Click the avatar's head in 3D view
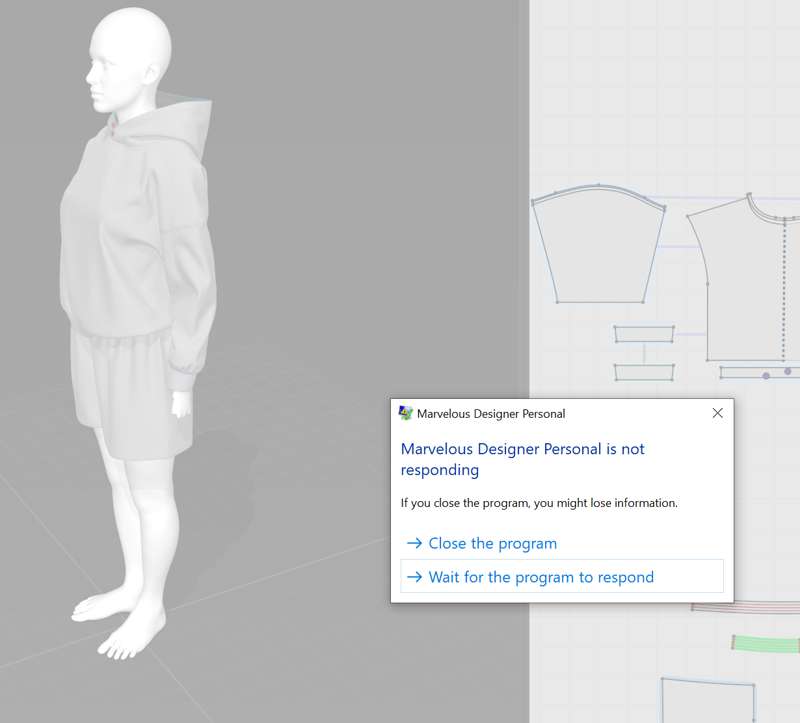Screen dimensions: 800x723 (130, 56)
